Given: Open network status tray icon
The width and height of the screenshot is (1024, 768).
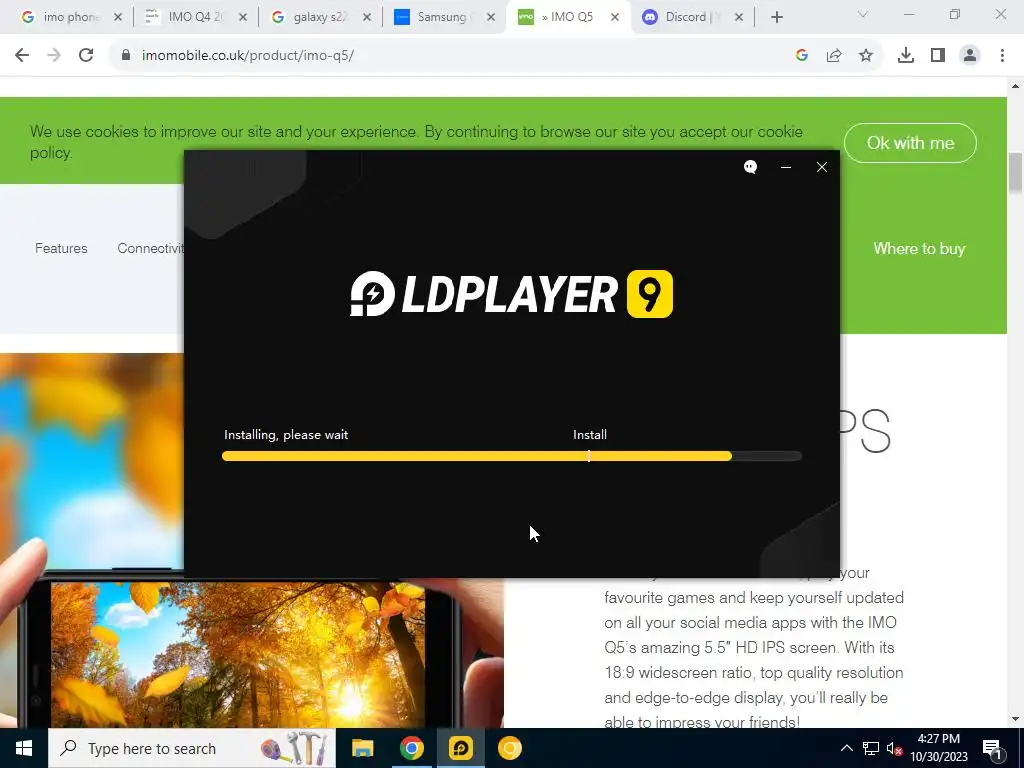Looking at the screenshot, I should click(871, 748).
